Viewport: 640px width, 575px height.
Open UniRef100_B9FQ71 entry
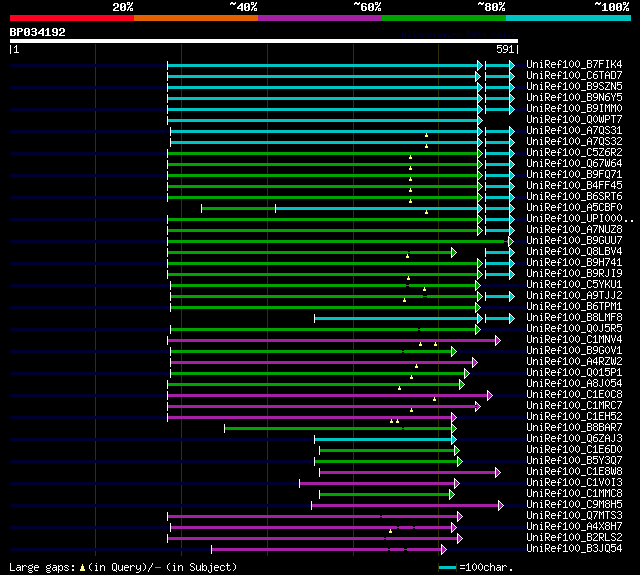coord(574,175)
